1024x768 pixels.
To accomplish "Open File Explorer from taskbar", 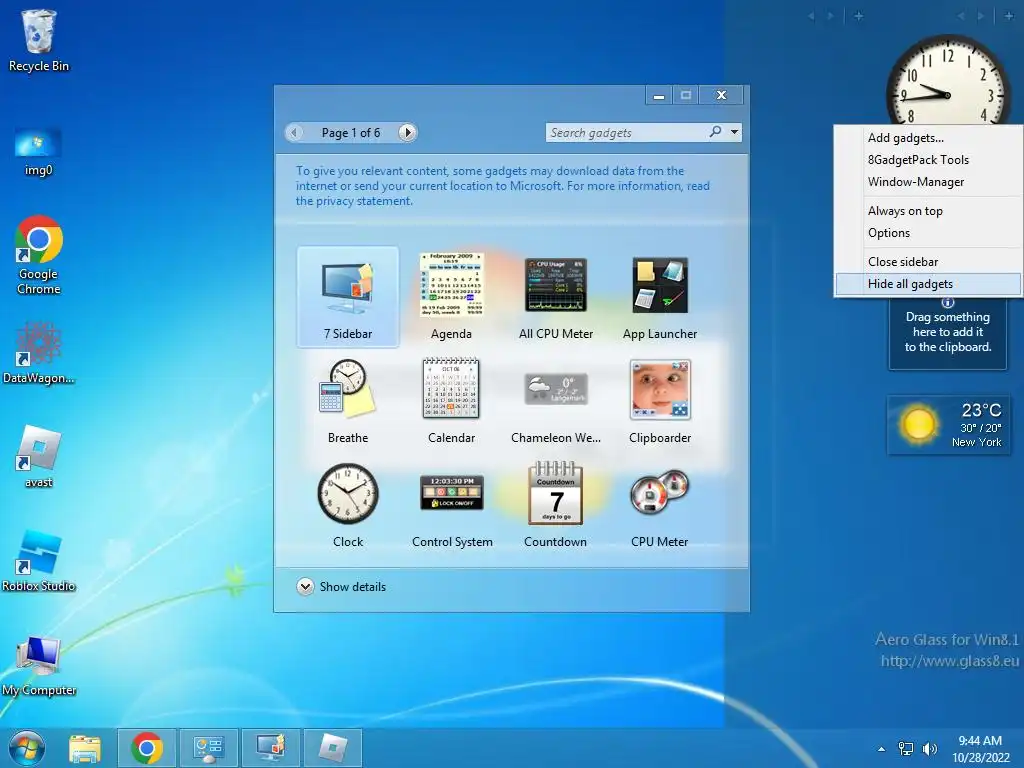I will (85, 748).
